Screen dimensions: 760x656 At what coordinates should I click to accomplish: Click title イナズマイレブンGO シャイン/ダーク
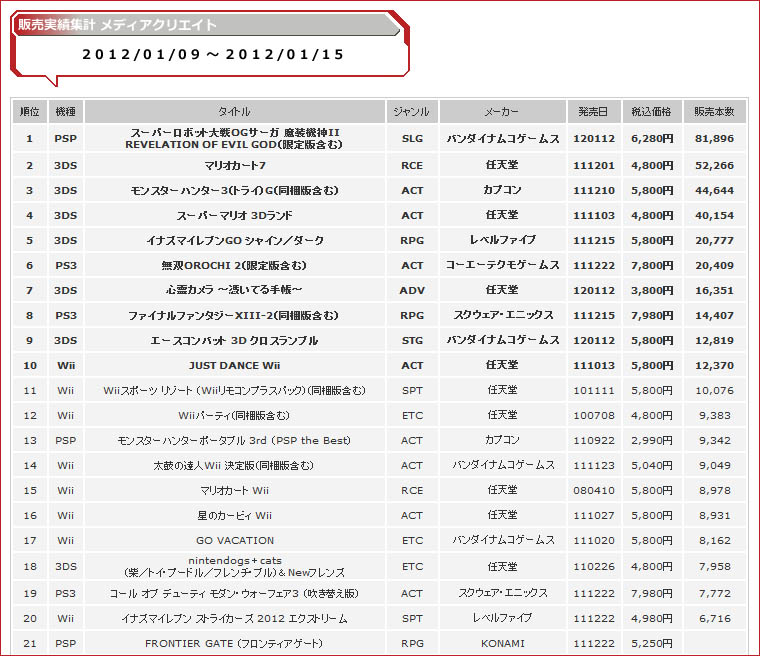click(x=235, y=240)
